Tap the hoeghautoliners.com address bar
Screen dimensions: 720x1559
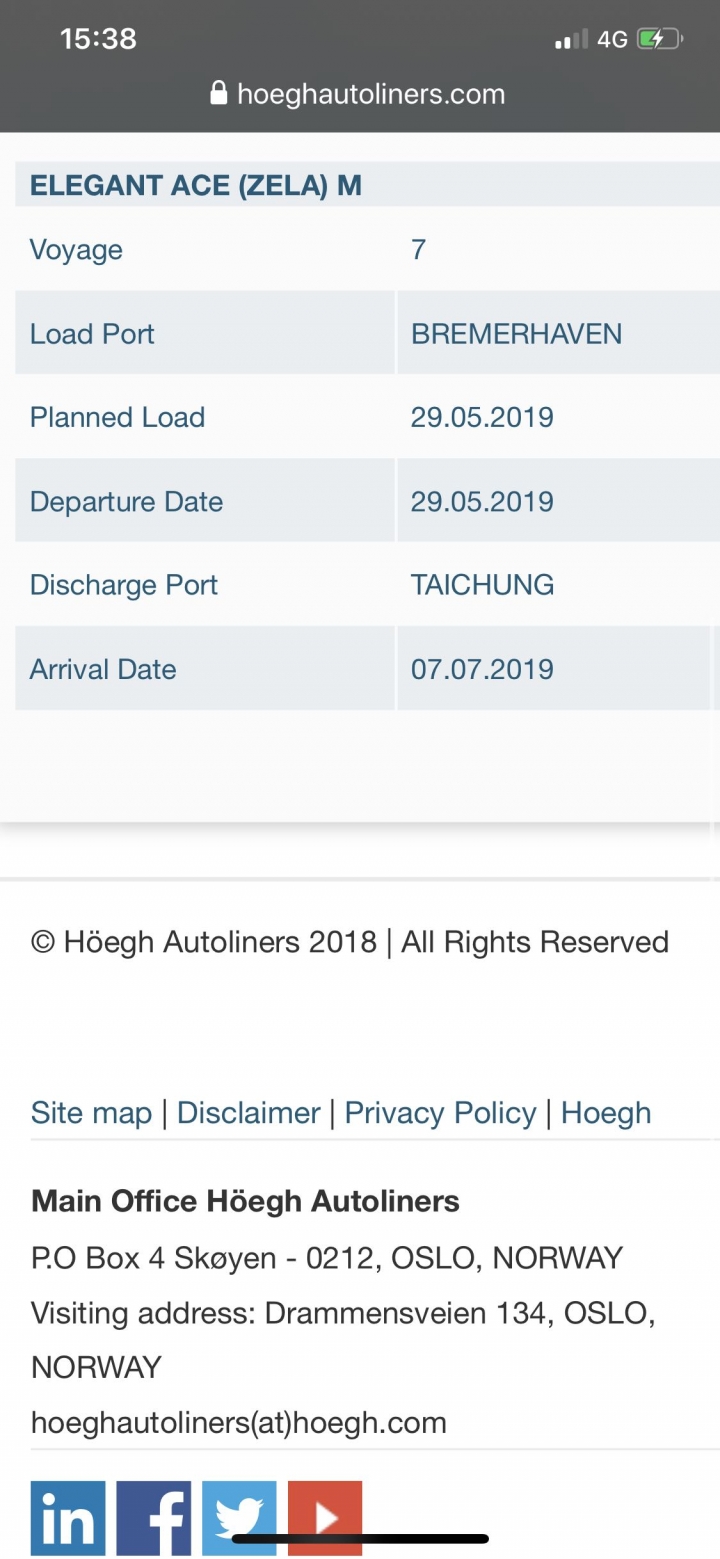[360, 94]
